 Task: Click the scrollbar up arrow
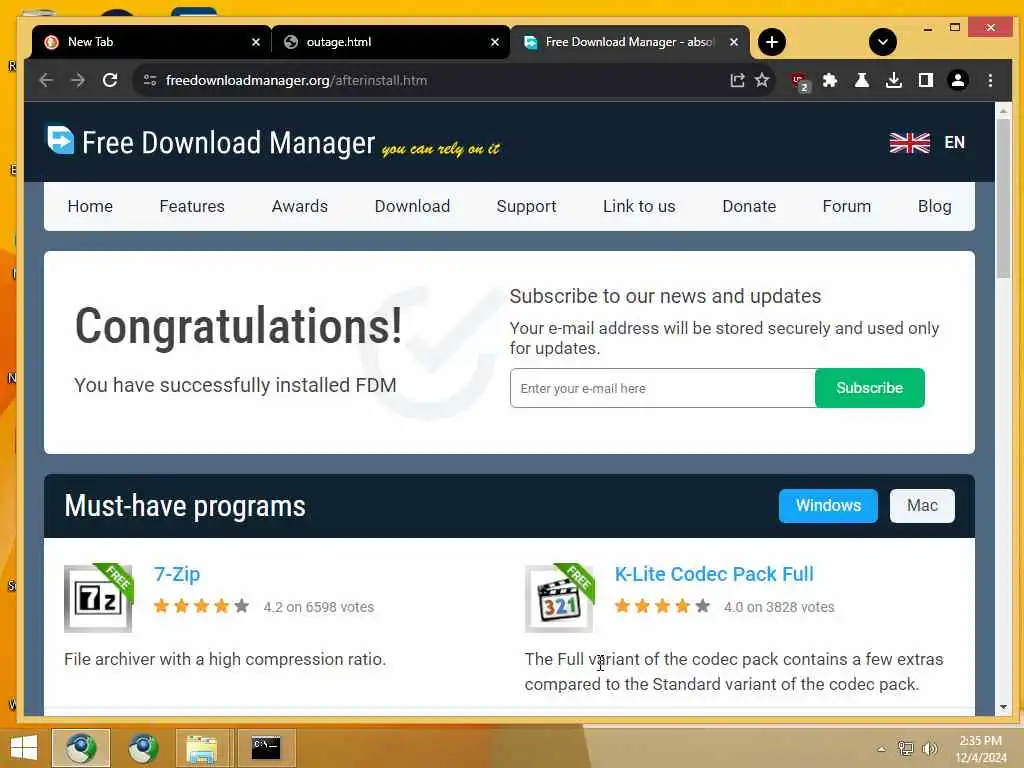pyautogui.click(x=1003, y=111)
